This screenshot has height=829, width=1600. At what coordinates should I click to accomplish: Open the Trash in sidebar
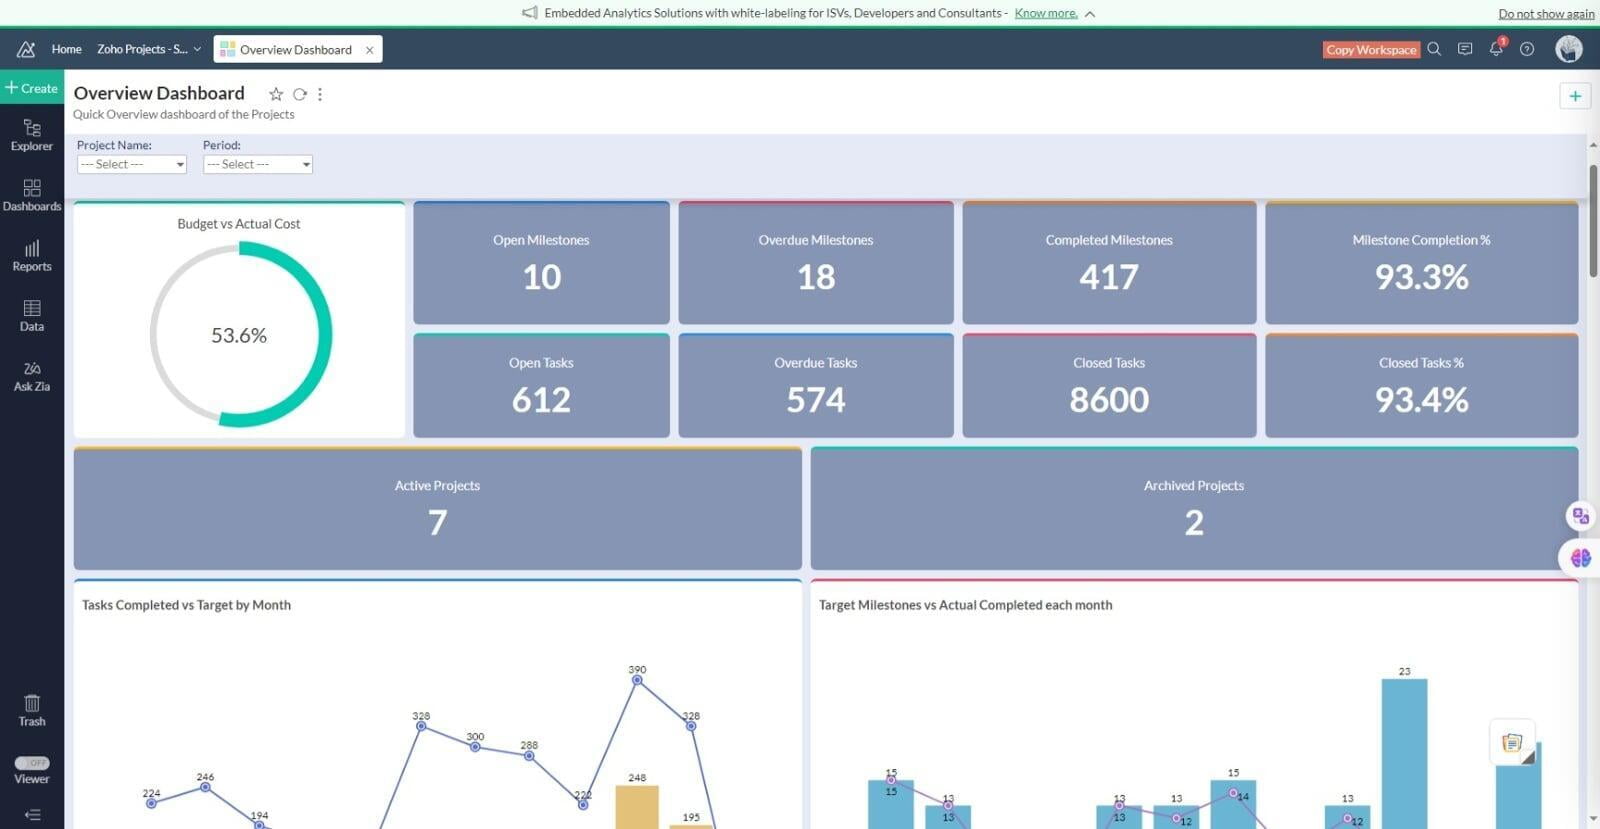32,710
